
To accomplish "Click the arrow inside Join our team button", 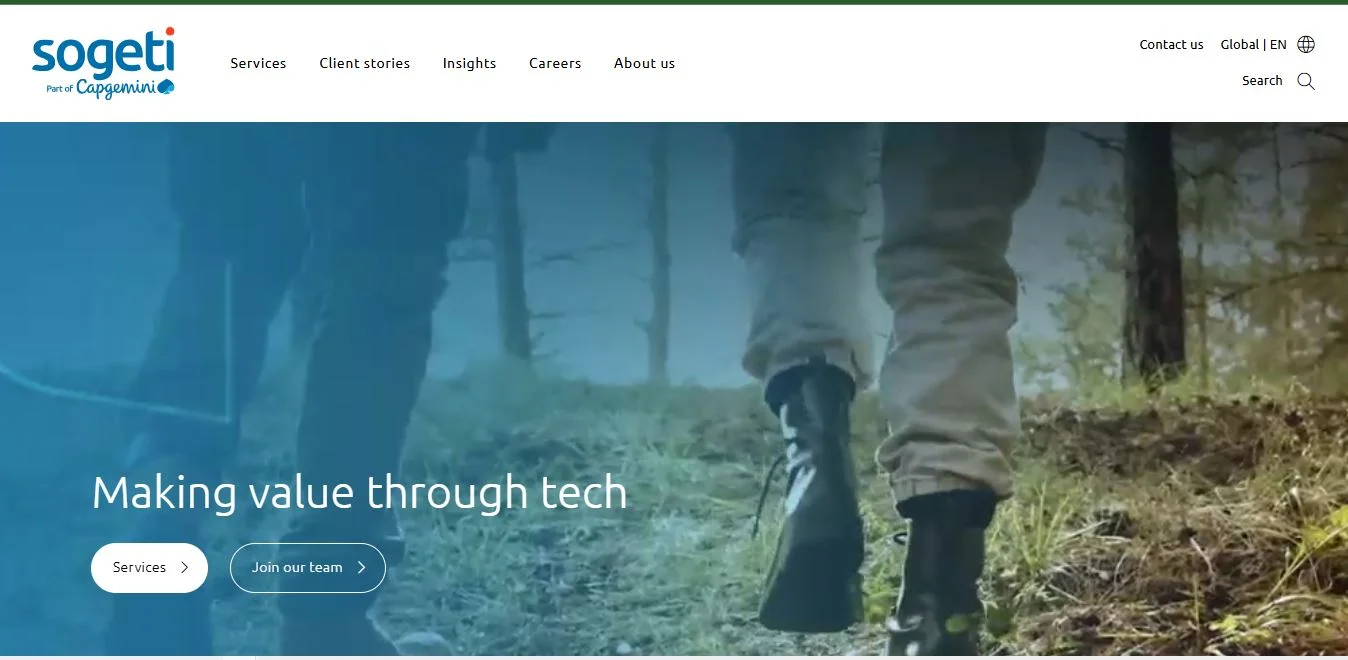I will point(361,568).
